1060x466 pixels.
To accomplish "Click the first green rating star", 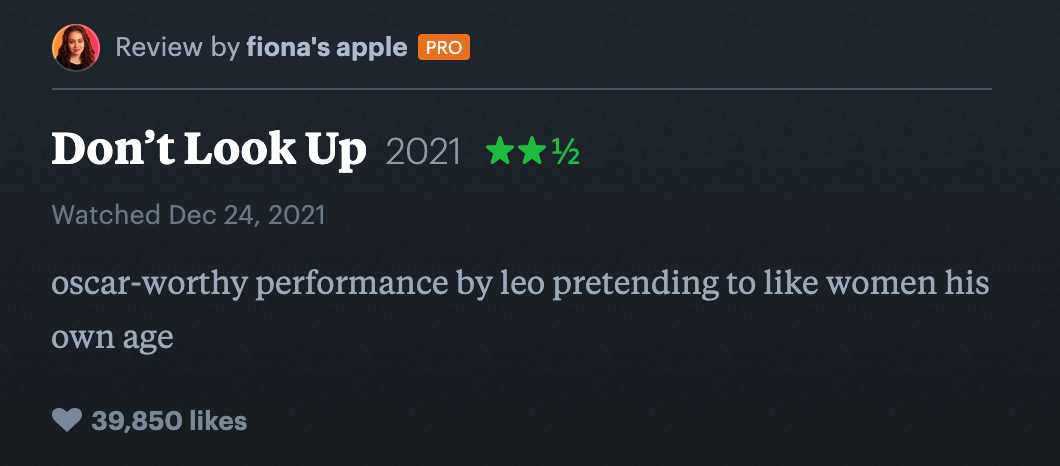I will click(499, 152).
